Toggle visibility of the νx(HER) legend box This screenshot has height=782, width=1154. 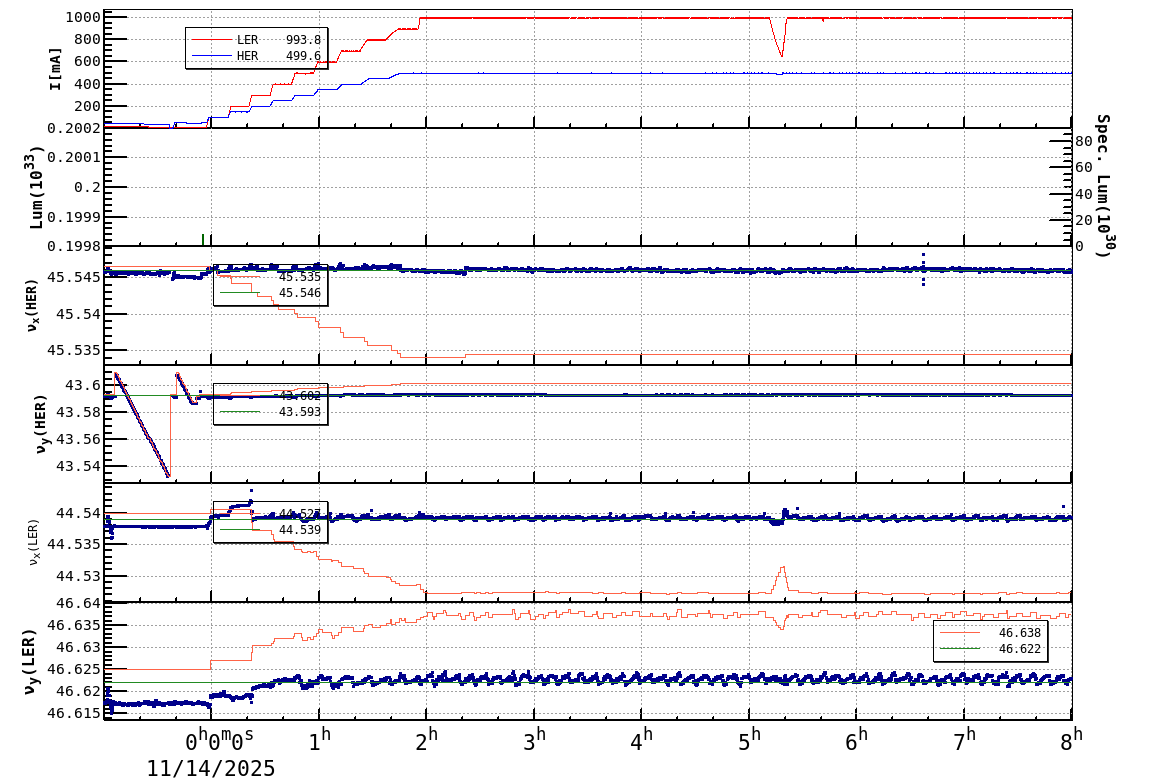(270, 285)
